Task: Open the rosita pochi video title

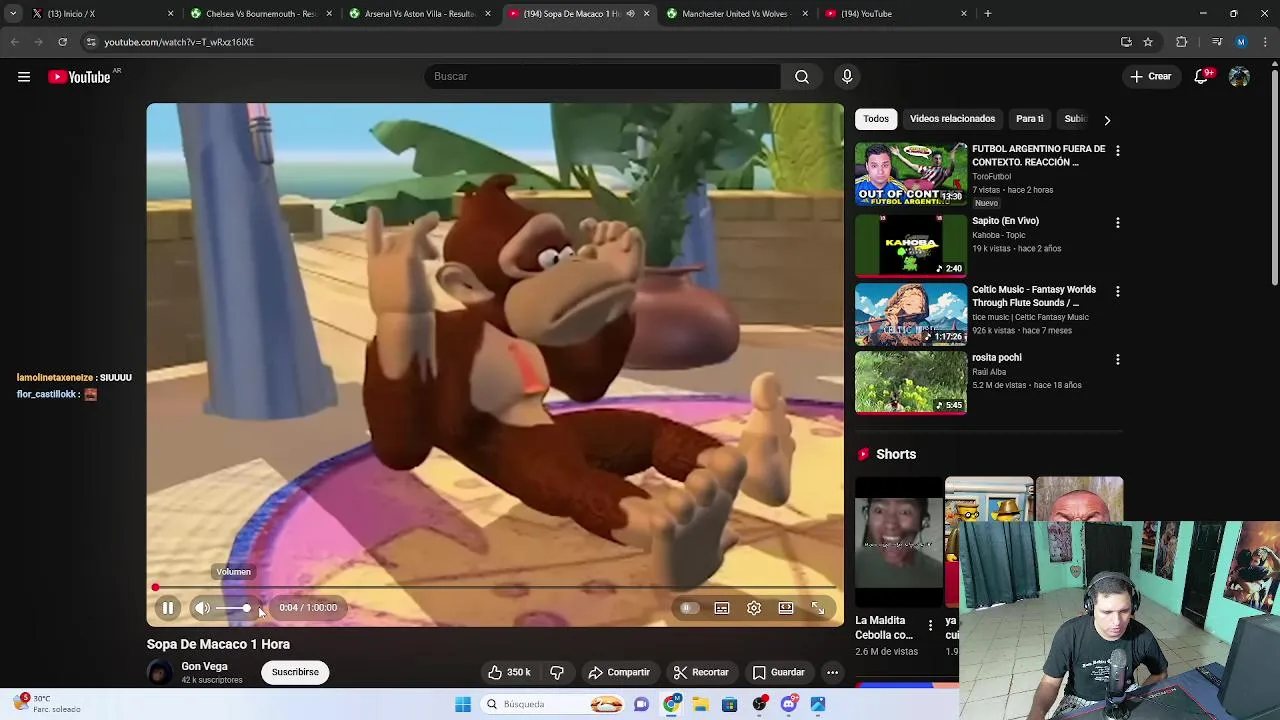Action: tap(997, 357)
